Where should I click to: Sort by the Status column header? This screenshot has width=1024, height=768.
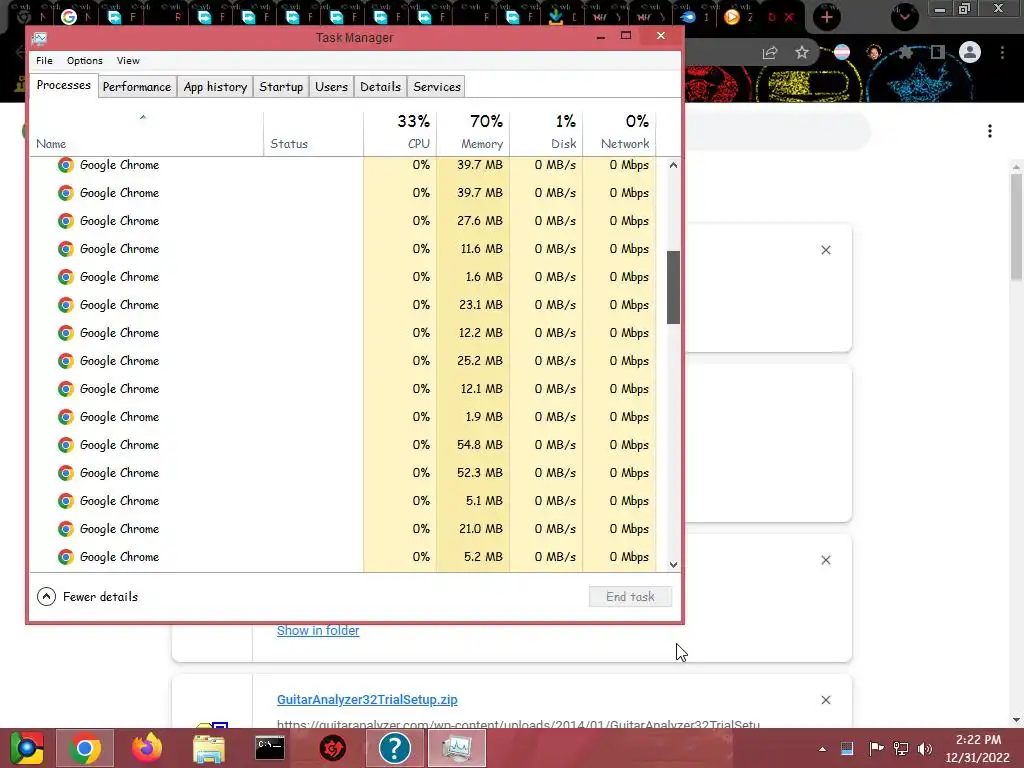click(x=313, y=133)
